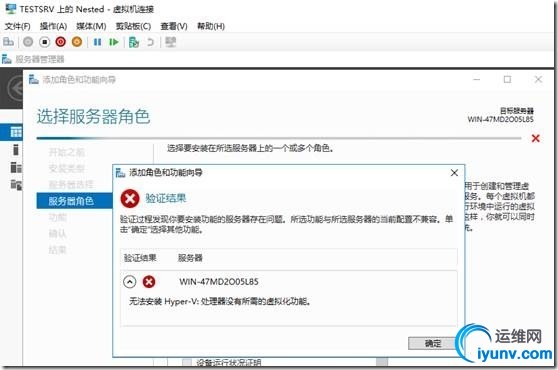
Task: Open the 操作(A) menu
Action: (53, 26)
